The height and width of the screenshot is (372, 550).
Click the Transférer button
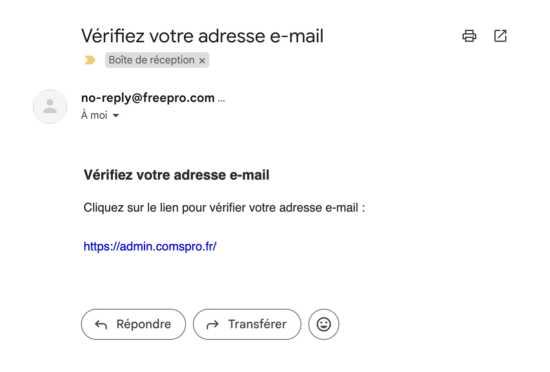[247, 324]
